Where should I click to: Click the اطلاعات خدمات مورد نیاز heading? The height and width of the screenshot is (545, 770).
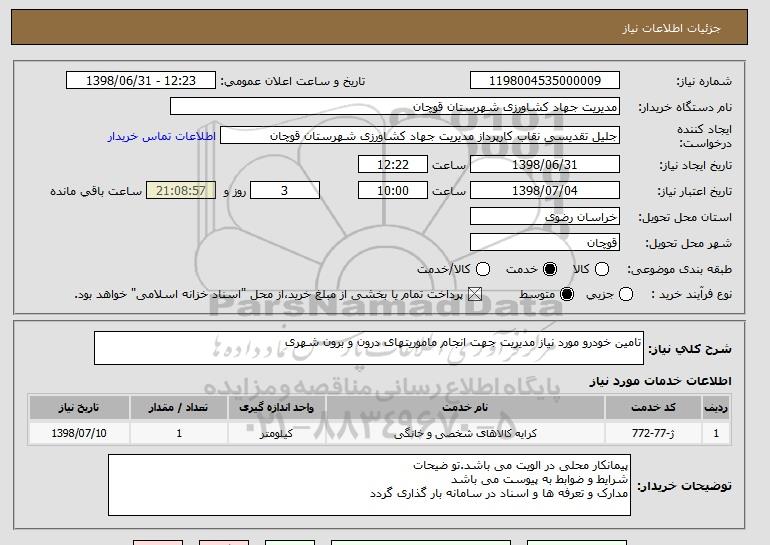[x=660, y=381]
